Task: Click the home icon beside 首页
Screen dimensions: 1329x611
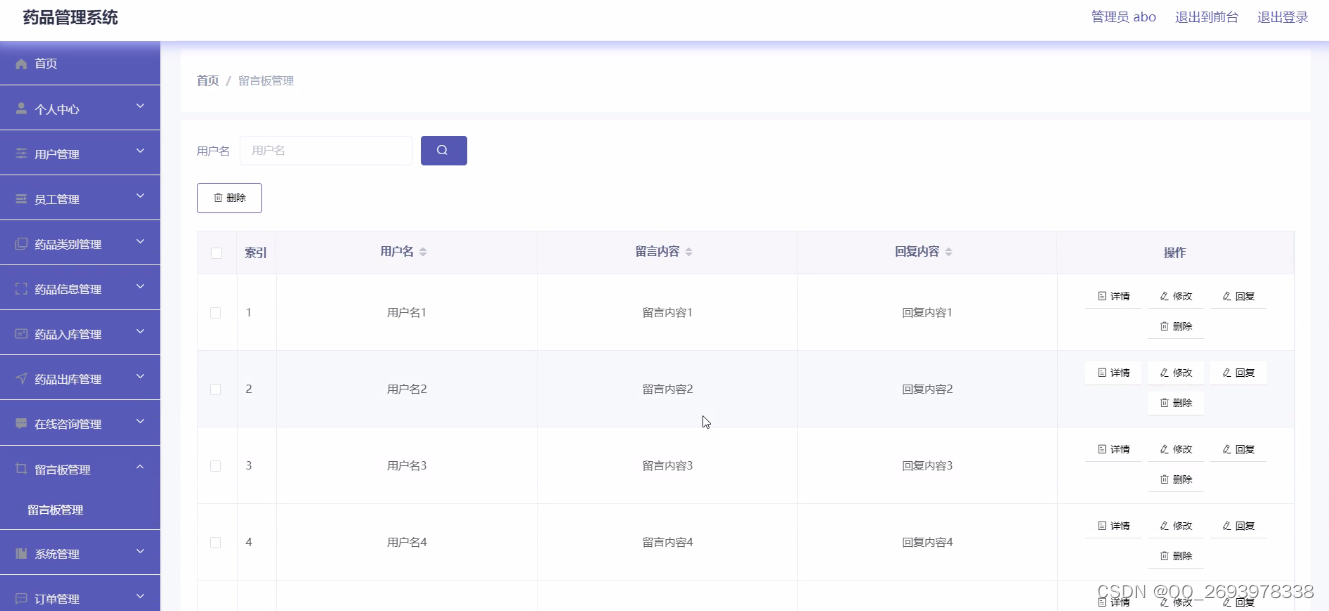Action: tap(20, 62)
